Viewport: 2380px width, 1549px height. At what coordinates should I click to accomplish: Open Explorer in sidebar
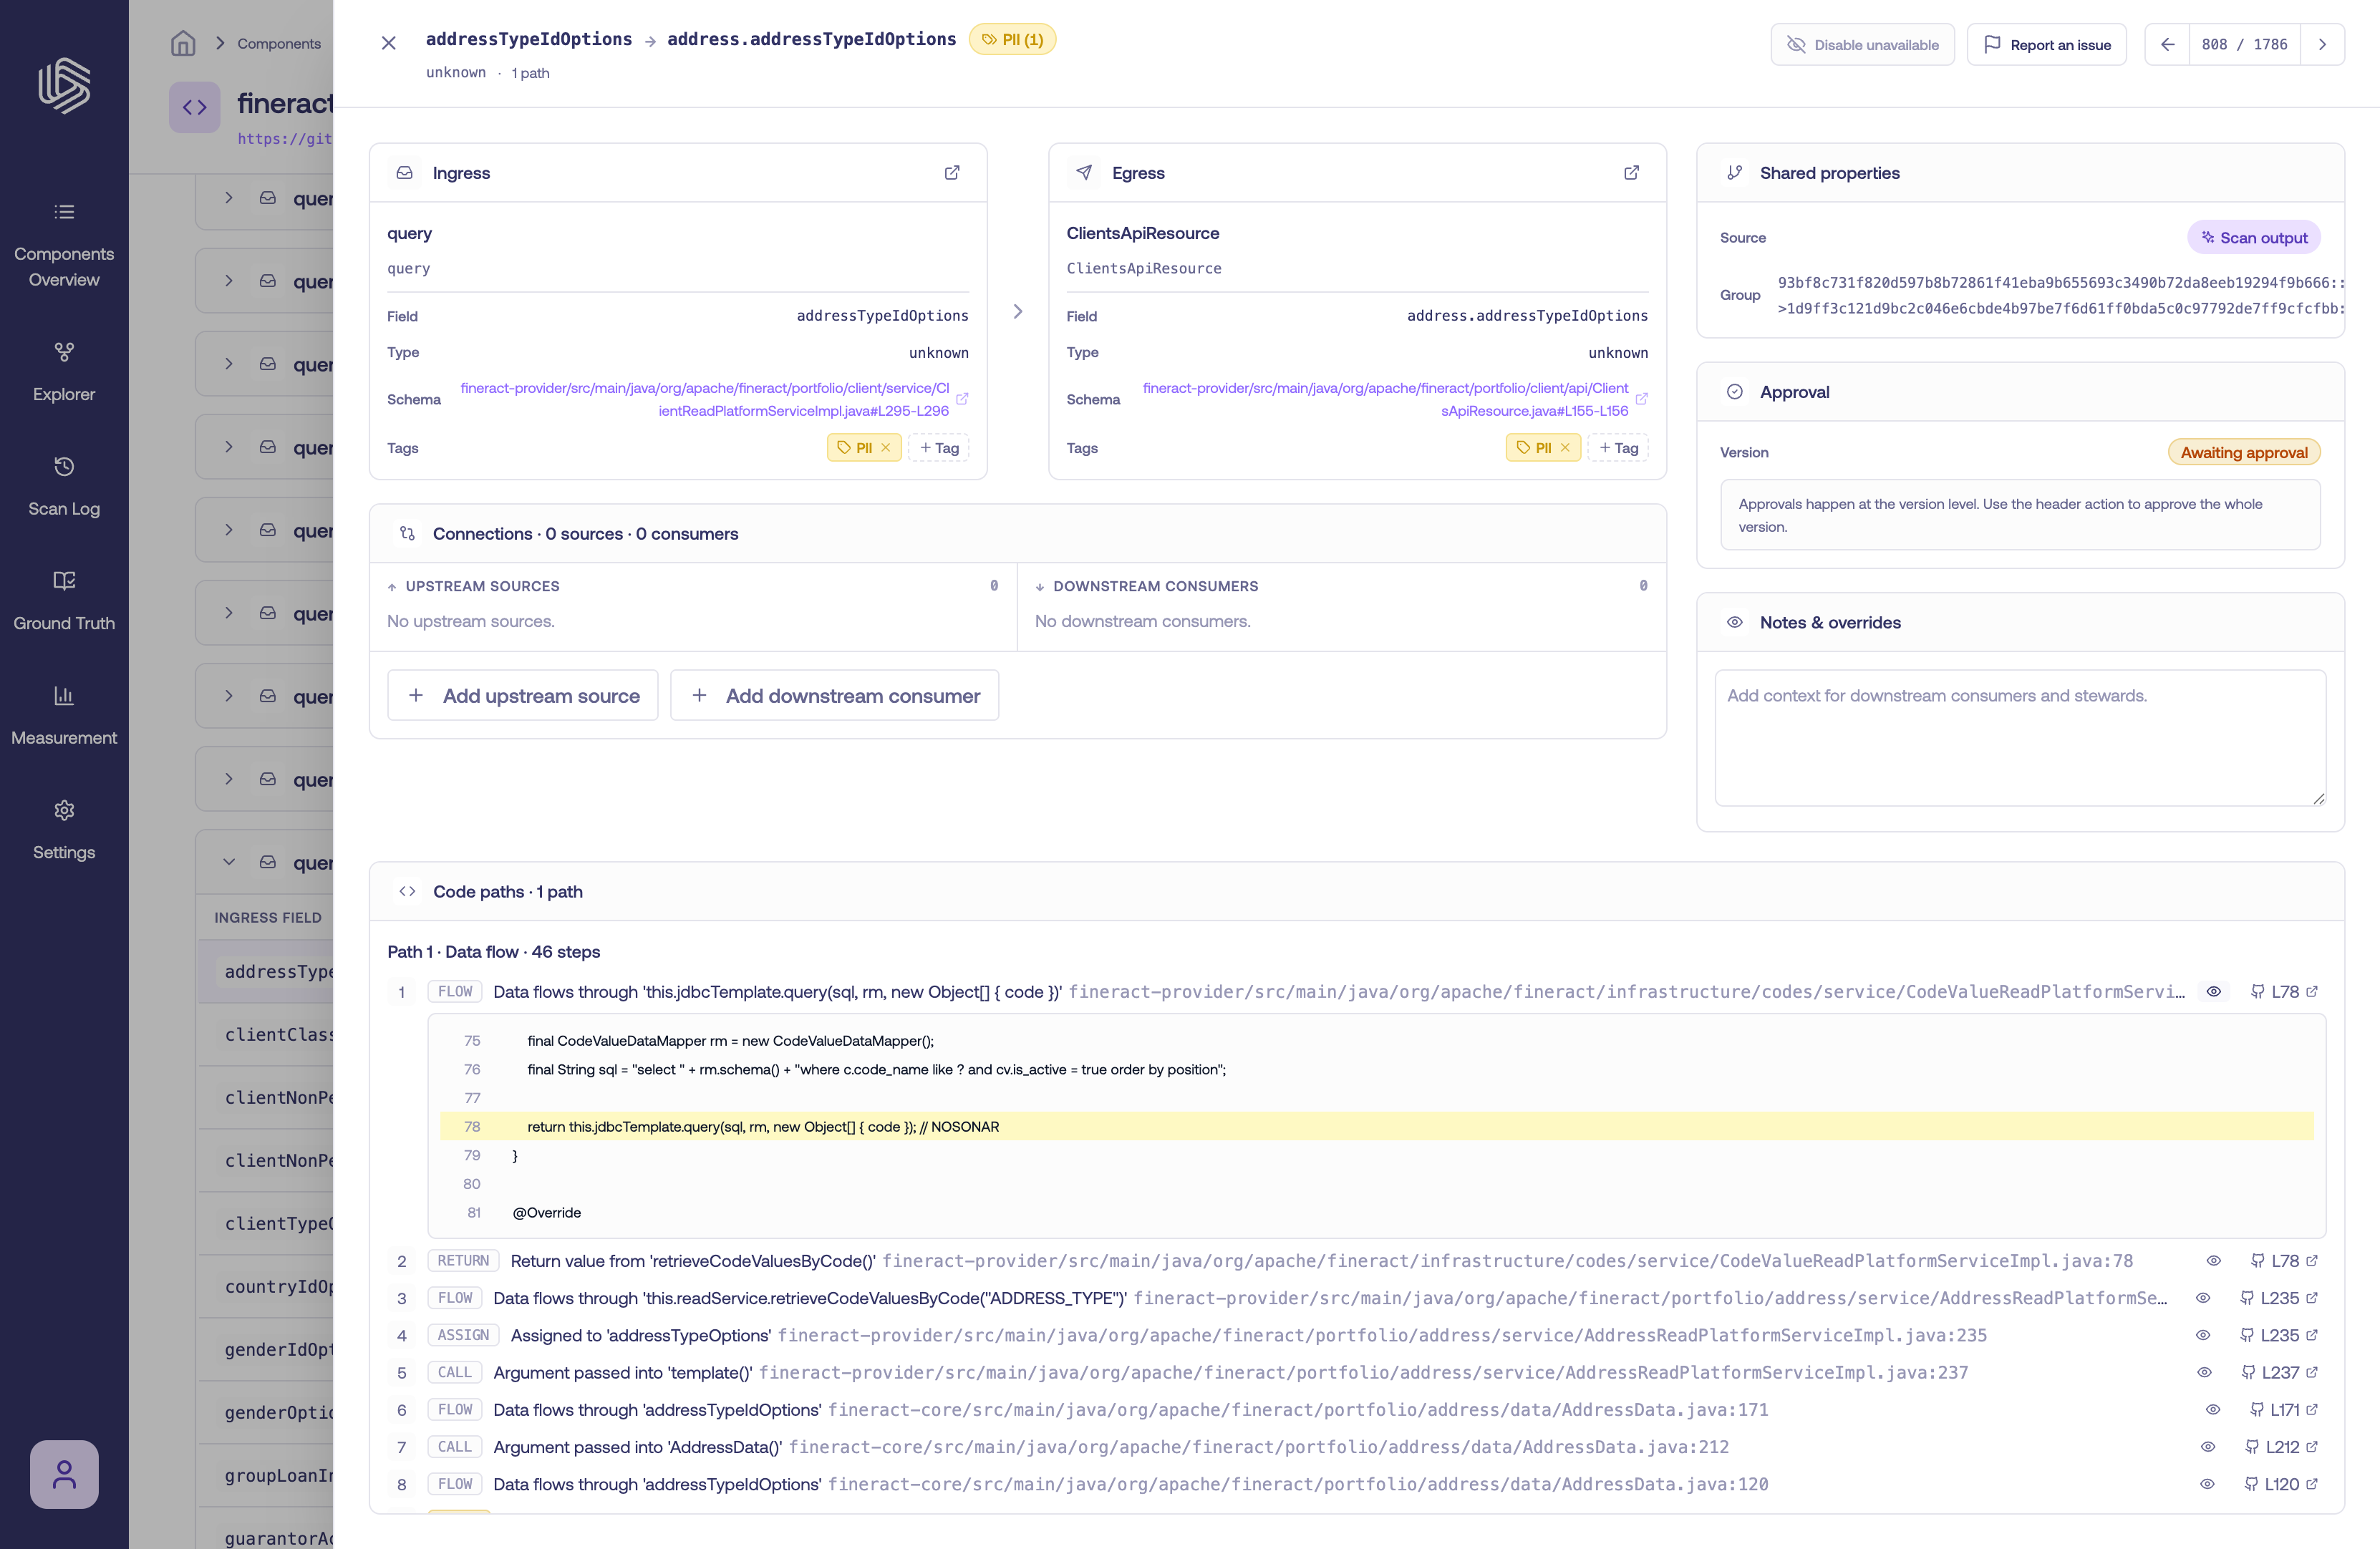tap(64, 372)
